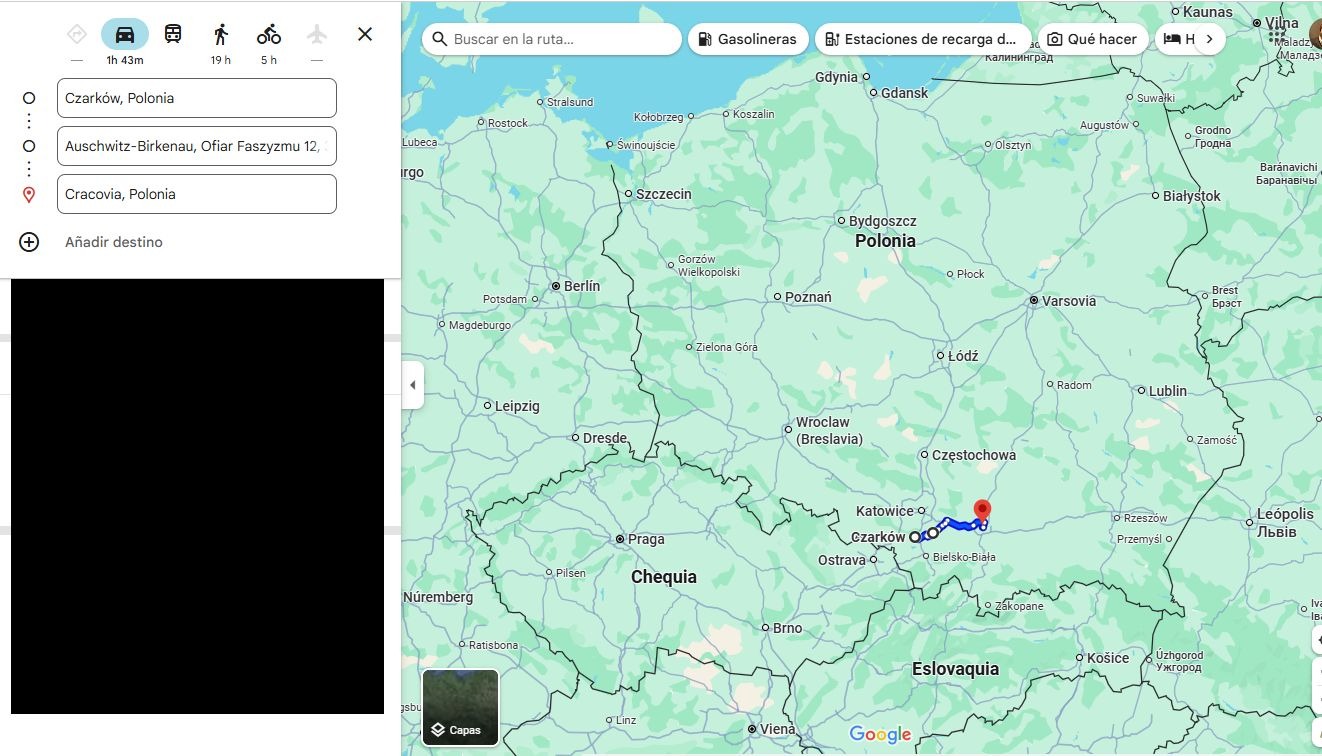Click Radom city label
Image resolution: width=1322 pixels, height=756 pixels.
coord(1075,385)
